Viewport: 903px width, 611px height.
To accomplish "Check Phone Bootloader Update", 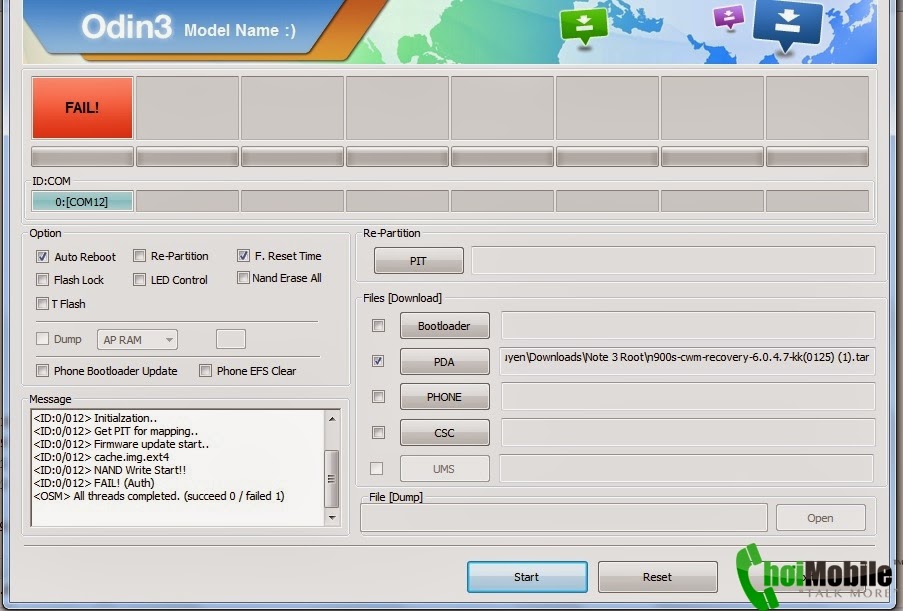I will pos(42,371).
